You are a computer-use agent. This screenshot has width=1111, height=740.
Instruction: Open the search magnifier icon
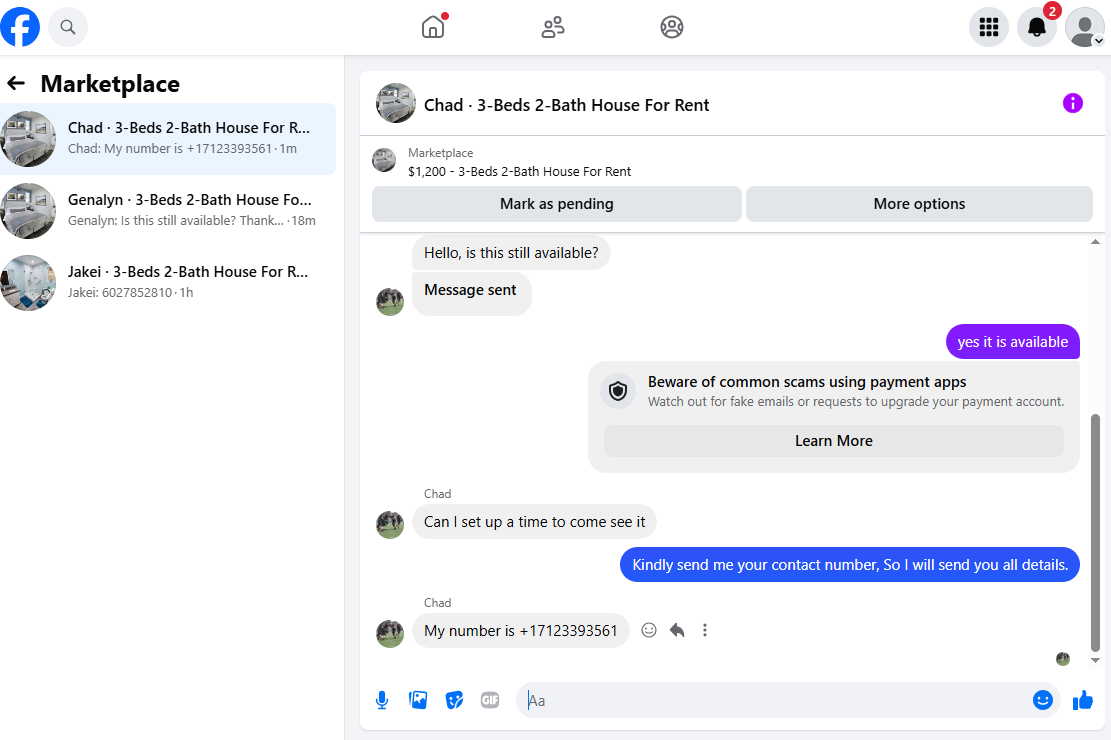click(68, 27)
